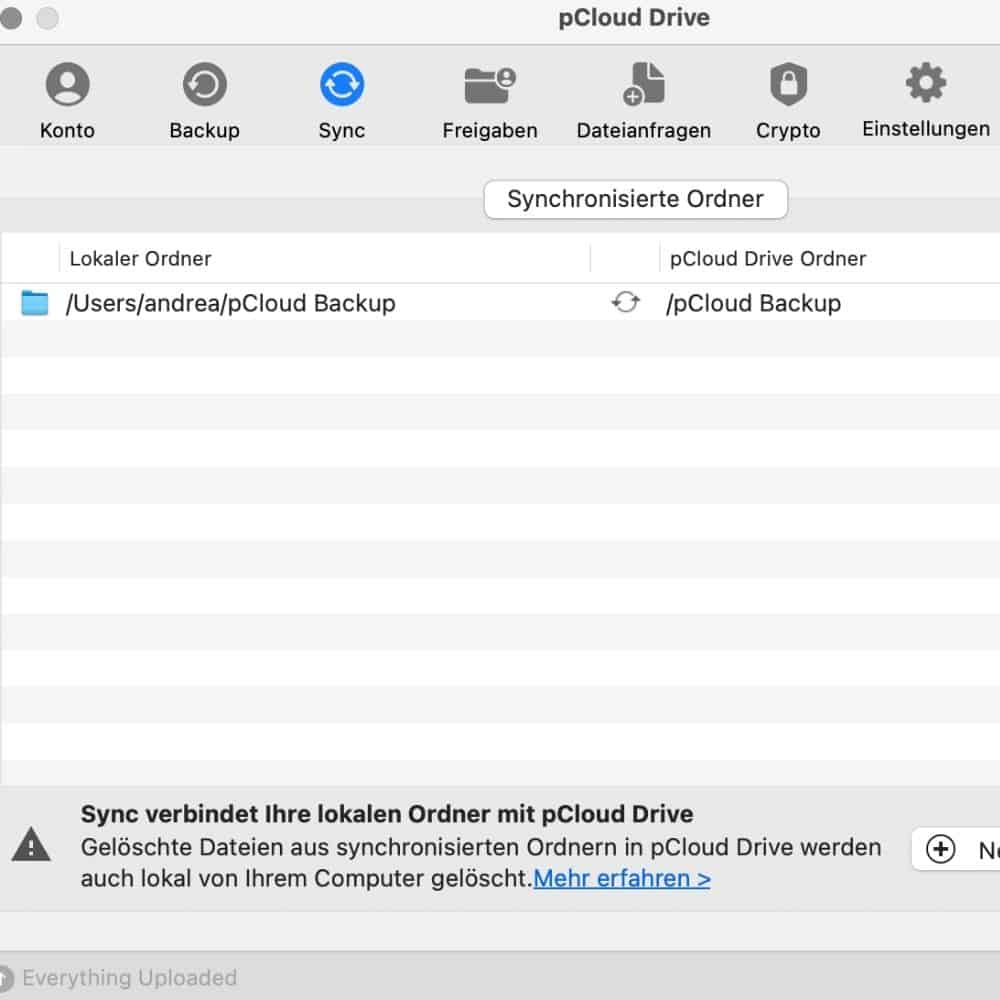Switch to the Crypto tab label
Viewport: 1000px width, 1000px height.
pyautogui.click(x=788, y=130)
